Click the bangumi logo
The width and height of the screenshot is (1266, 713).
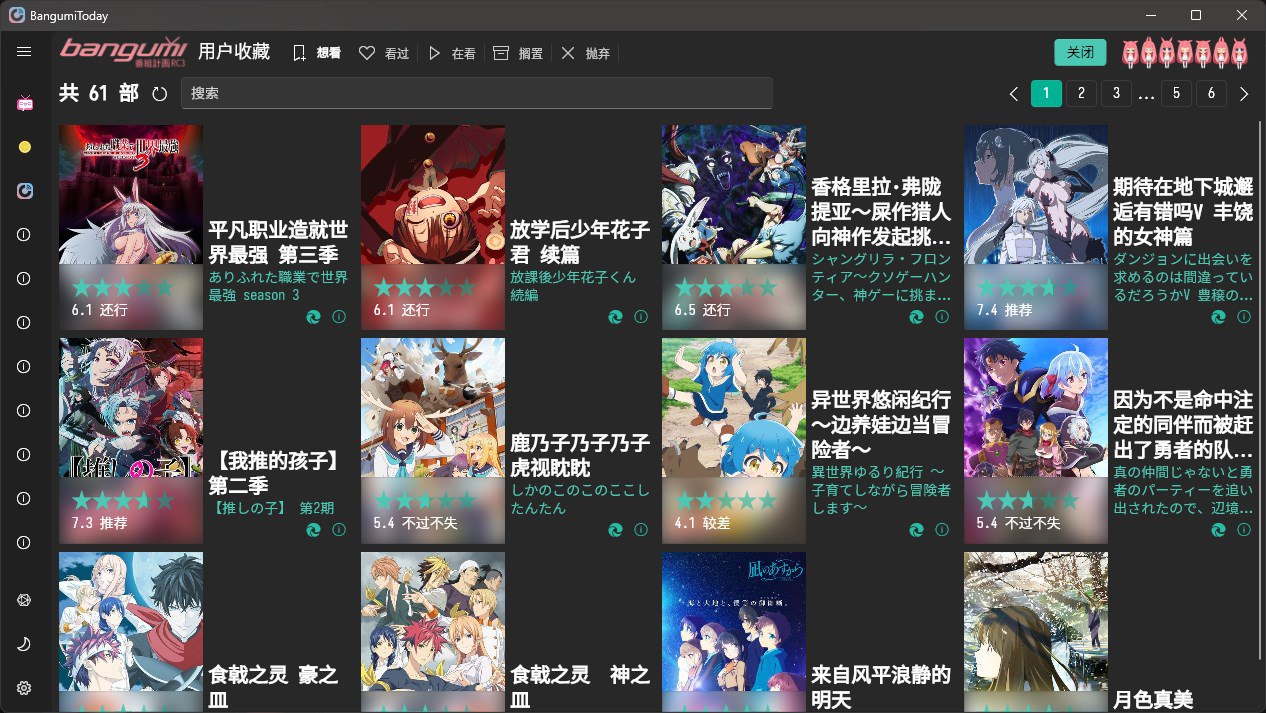coord(123,51)
